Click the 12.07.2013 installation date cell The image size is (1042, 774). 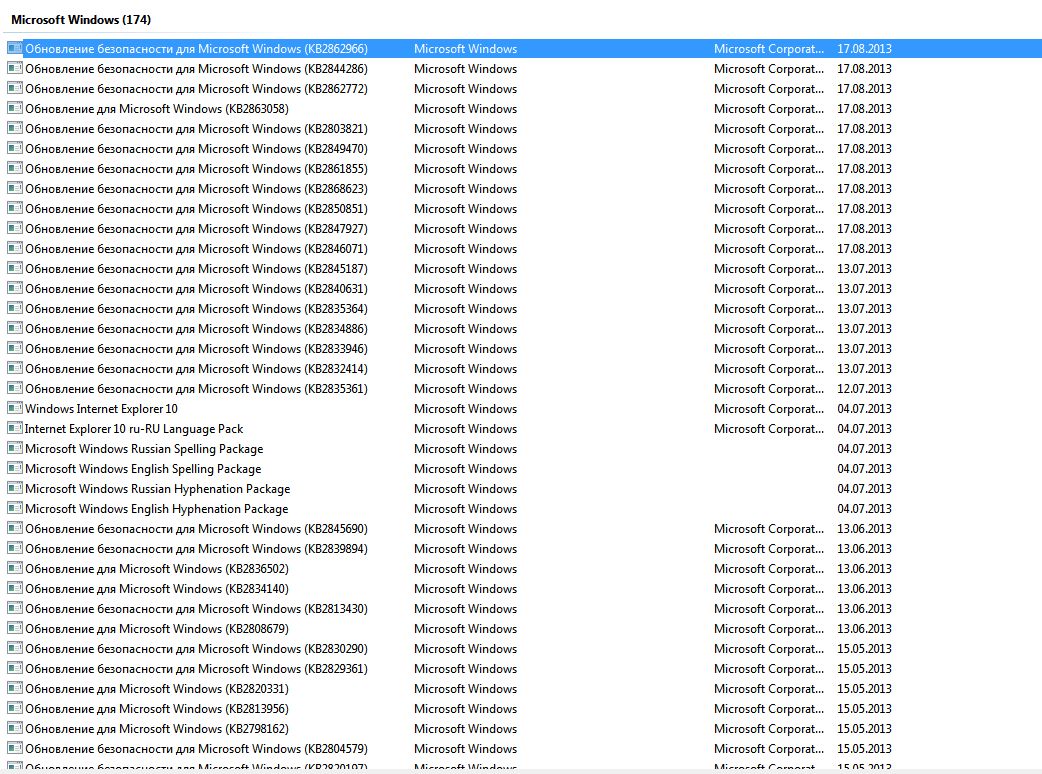(863, 389)
